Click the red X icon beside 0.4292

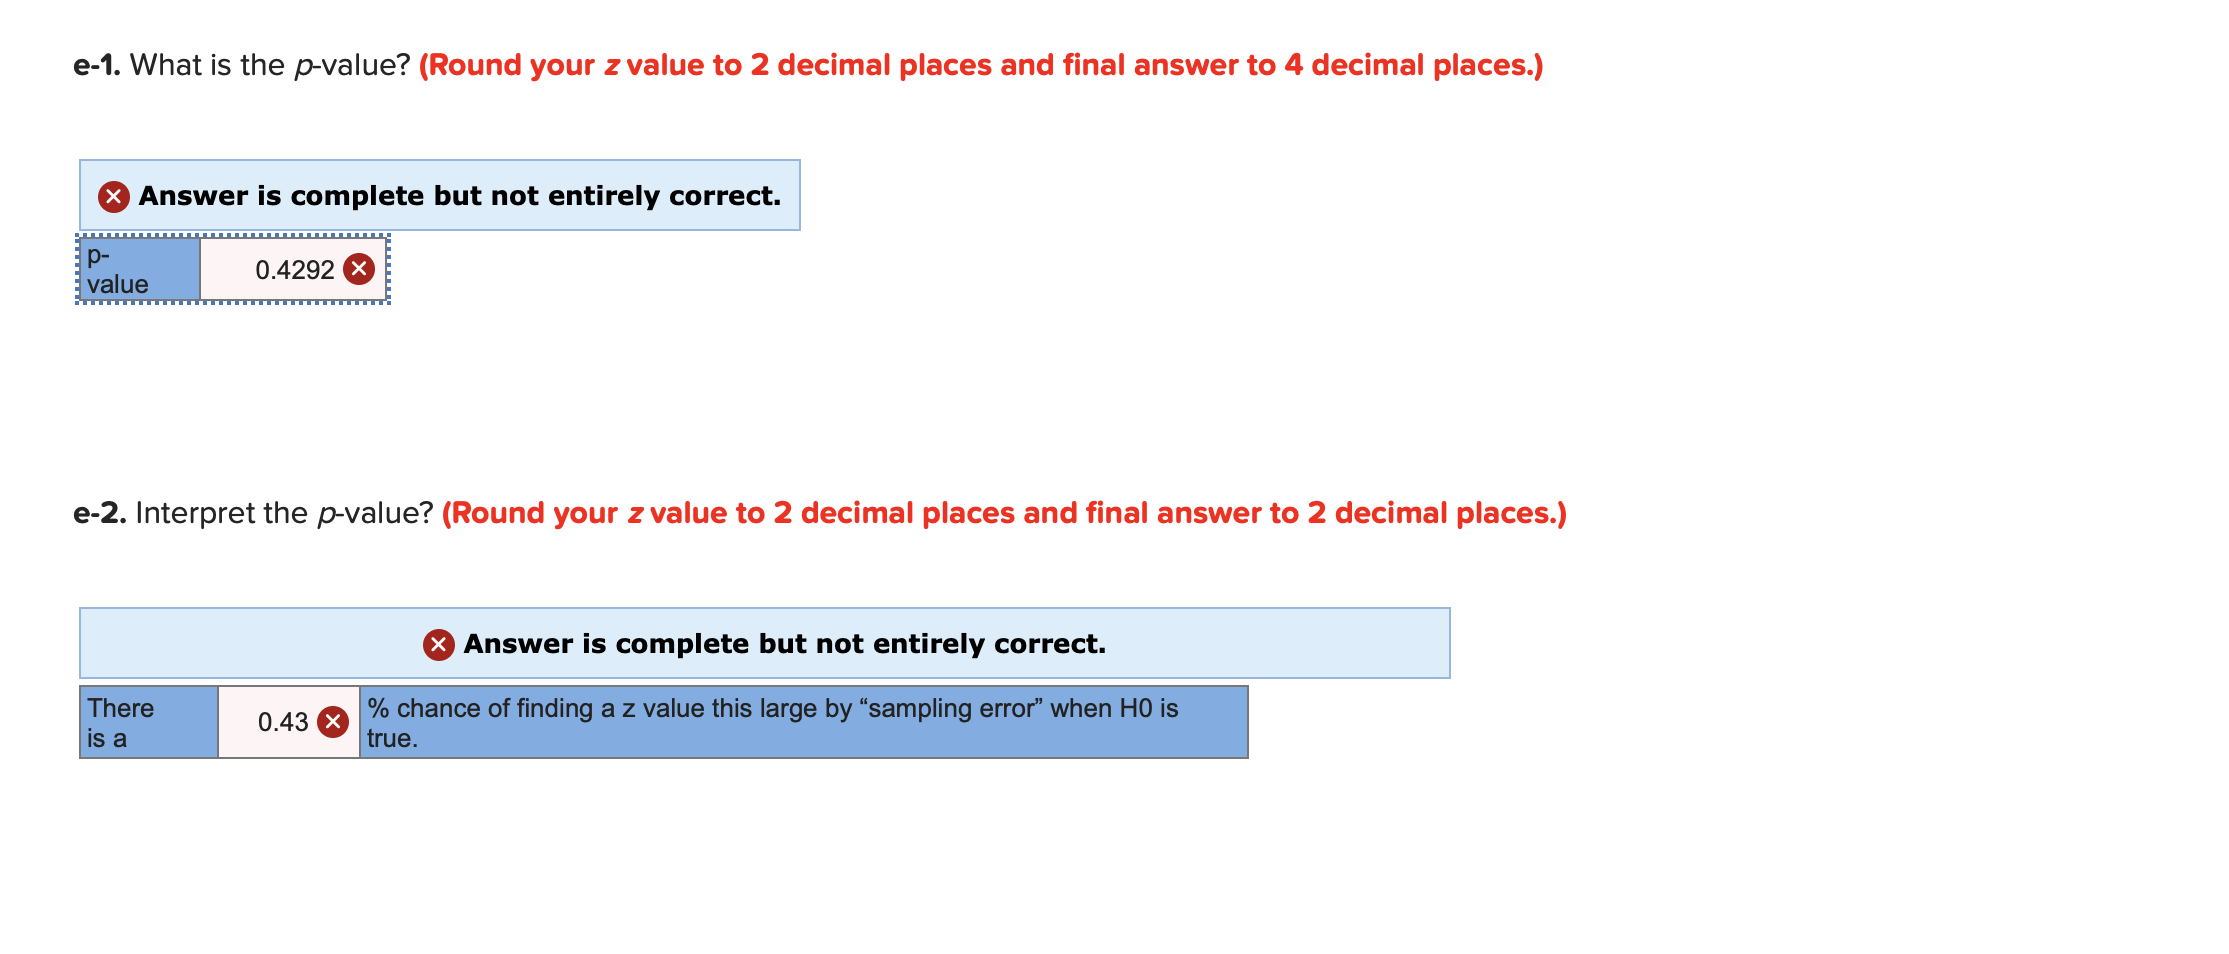360,268
